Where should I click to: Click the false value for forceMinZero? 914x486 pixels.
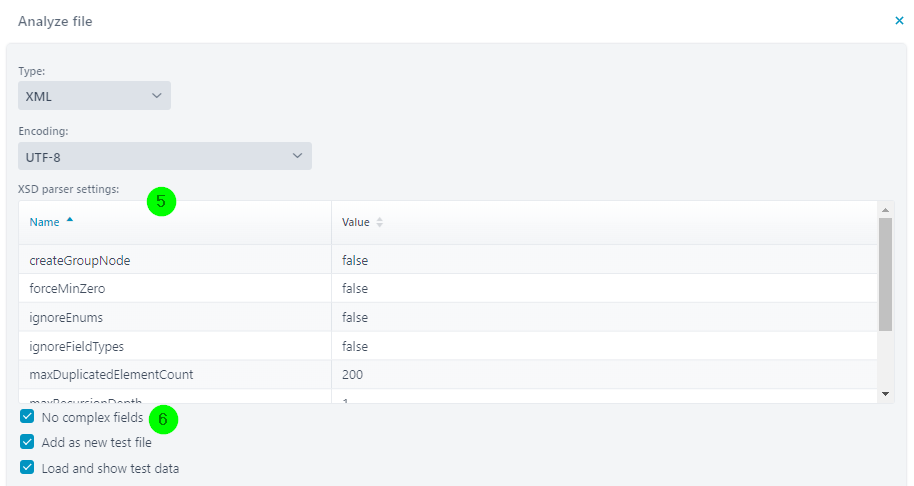click(355, 289)
